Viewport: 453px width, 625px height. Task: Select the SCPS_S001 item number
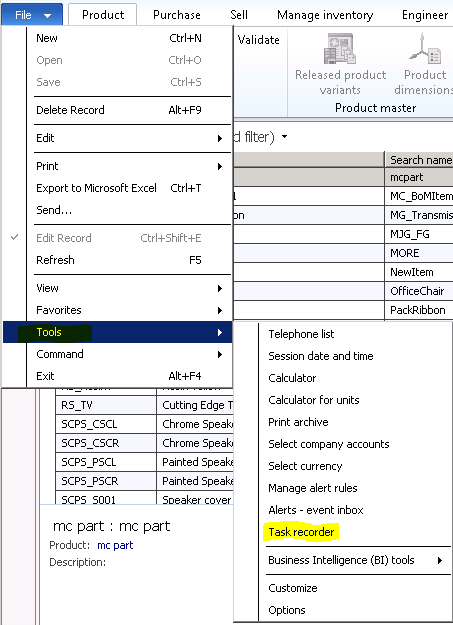pos(106,498)
